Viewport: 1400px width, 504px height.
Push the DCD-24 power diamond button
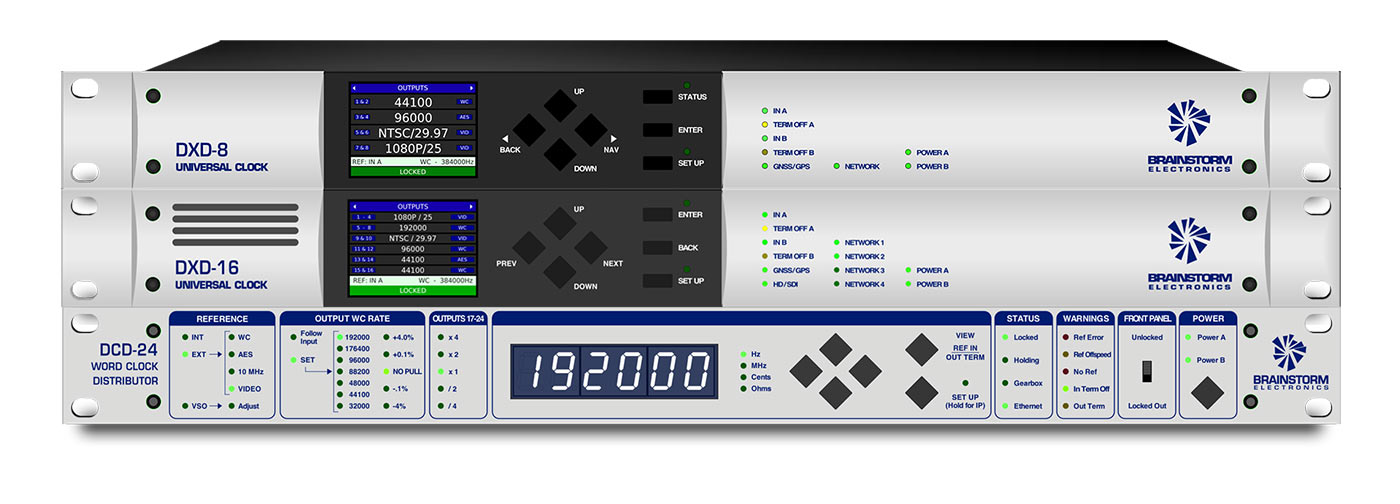(1210, 391)
